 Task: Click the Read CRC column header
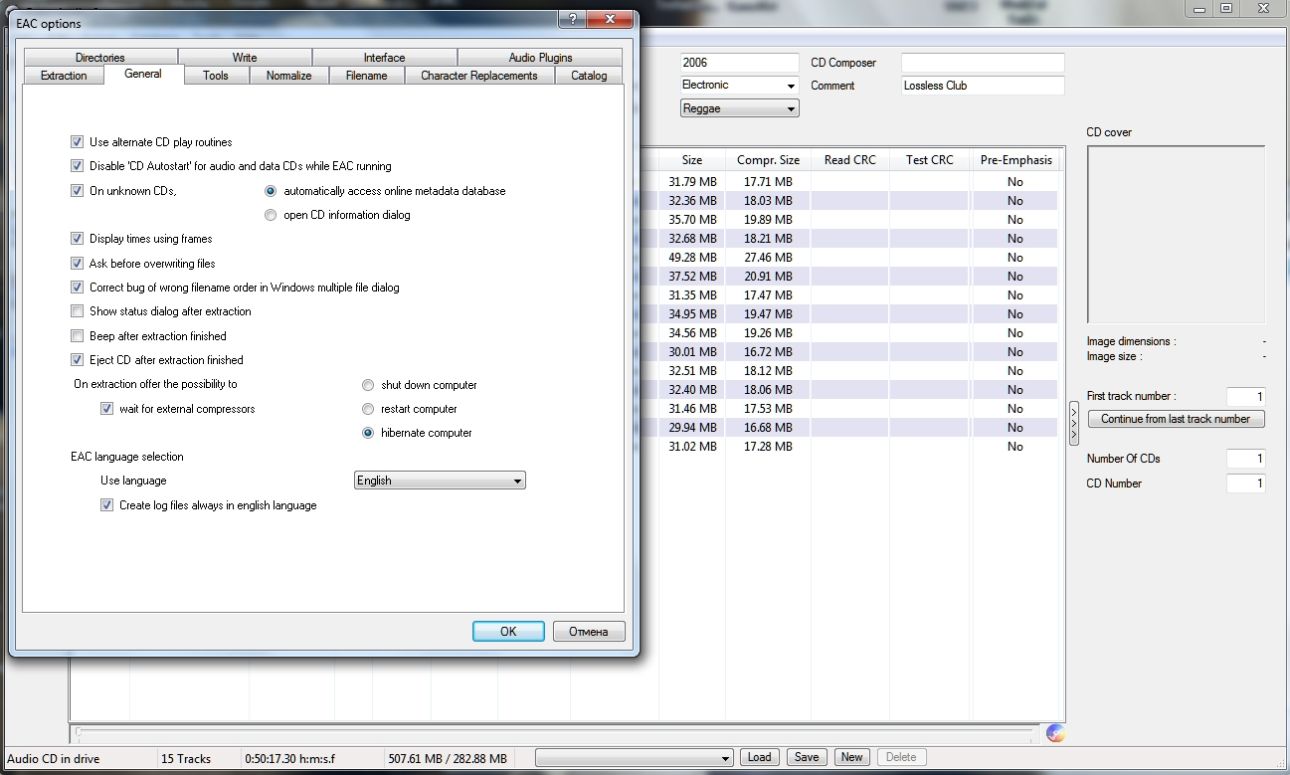(x=850, y=160)
